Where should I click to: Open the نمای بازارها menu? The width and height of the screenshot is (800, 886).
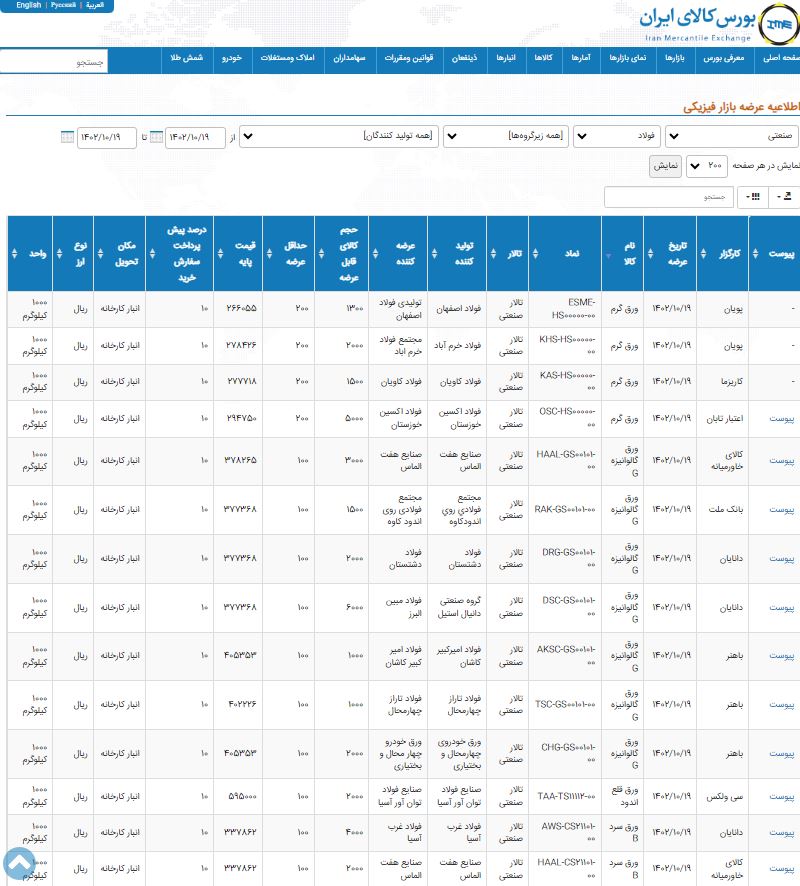tap(628, 58)
